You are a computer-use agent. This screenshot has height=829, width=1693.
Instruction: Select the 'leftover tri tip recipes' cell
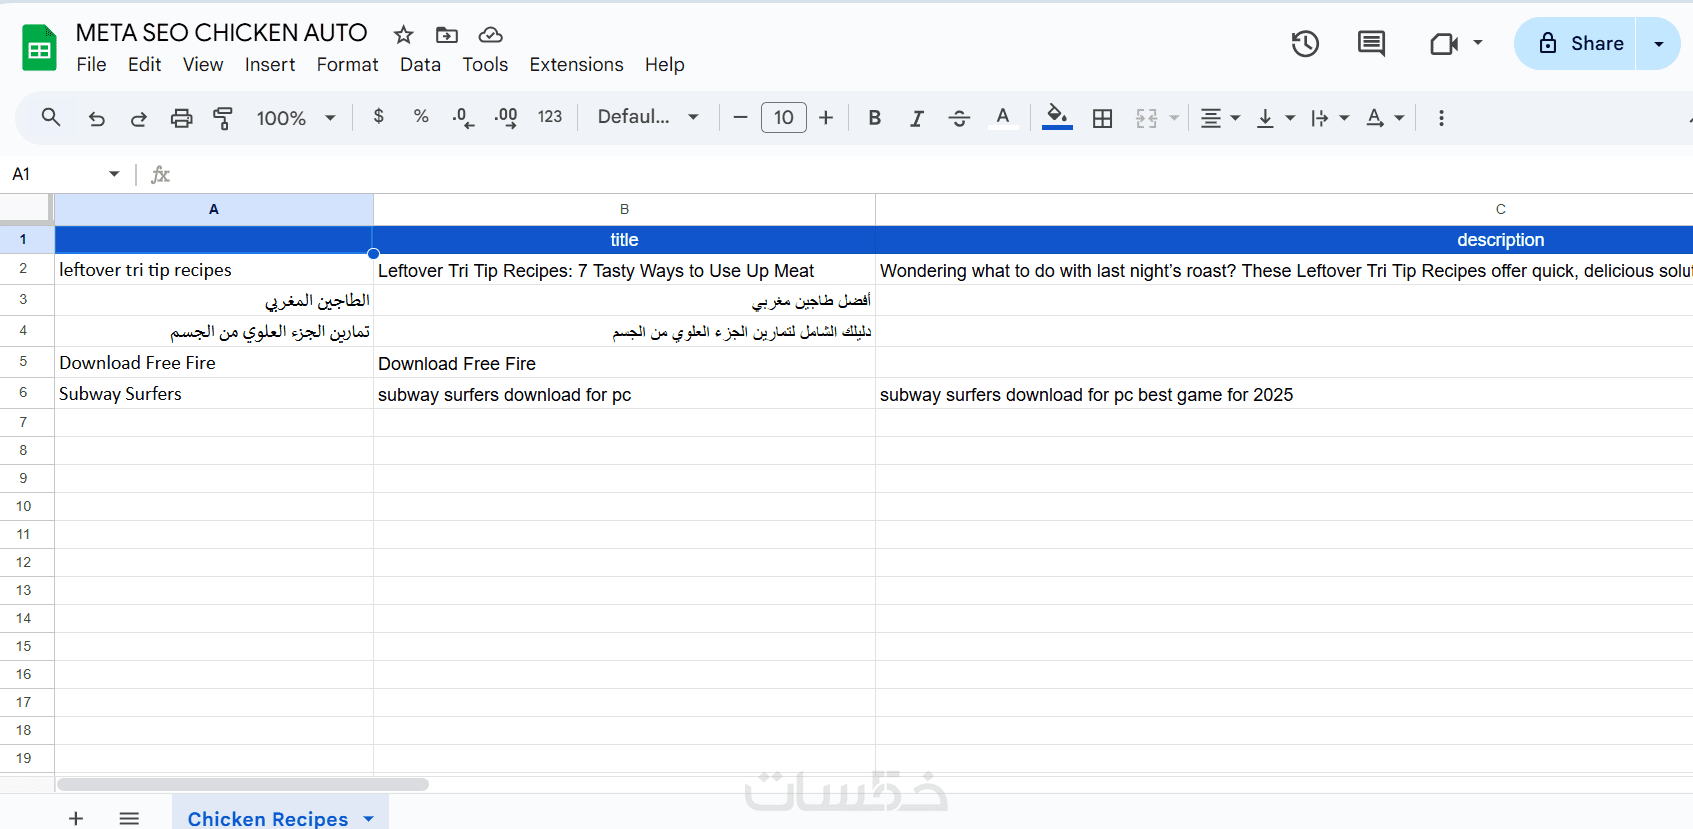[214, 270]
